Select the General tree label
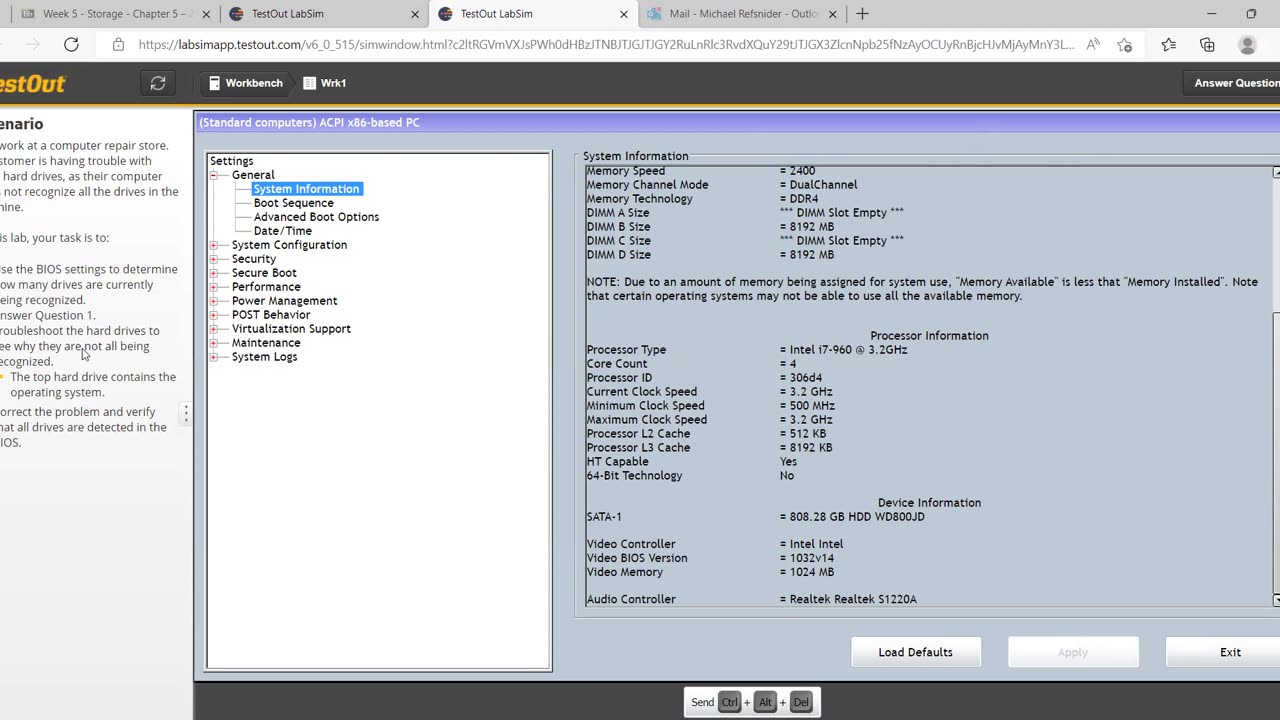1280x720 pixels. point(253,175)
